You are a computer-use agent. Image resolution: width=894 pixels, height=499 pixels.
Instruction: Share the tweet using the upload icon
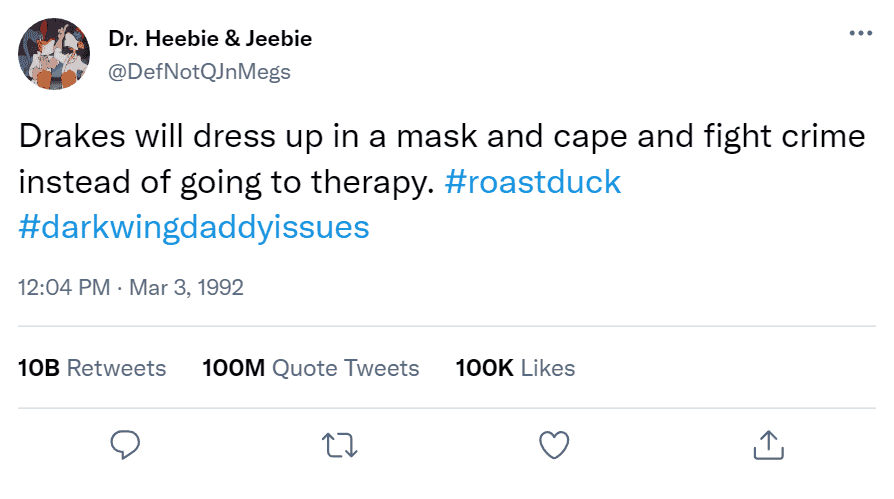767,443
